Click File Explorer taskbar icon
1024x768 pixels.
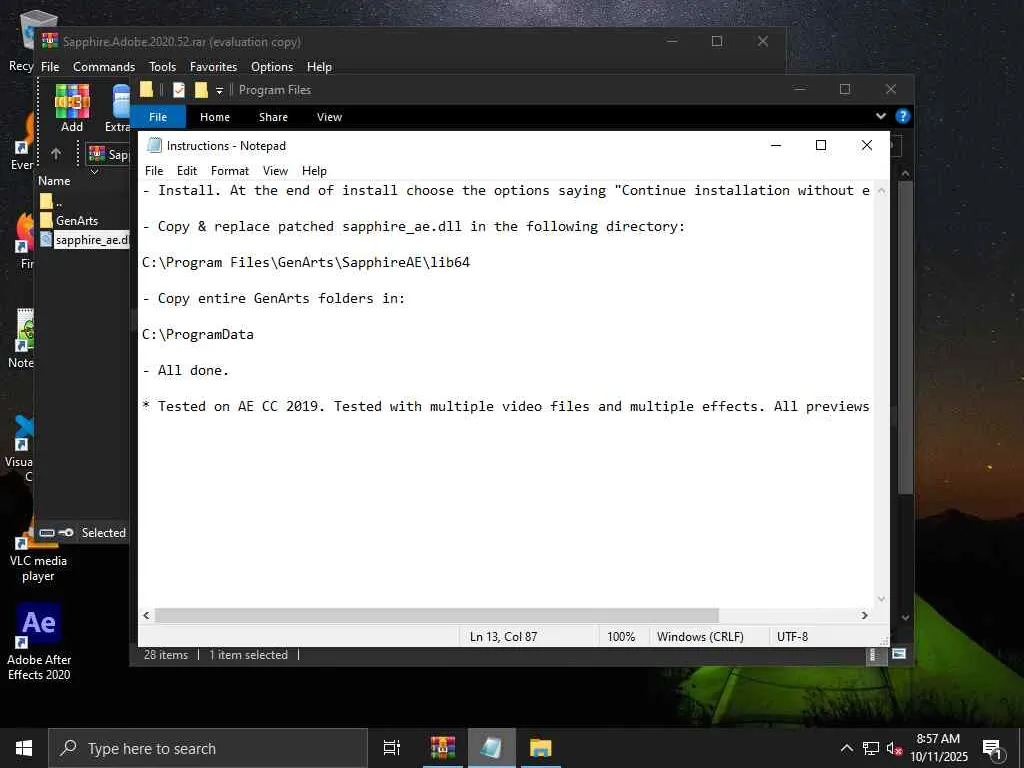(x=541, y=748)
